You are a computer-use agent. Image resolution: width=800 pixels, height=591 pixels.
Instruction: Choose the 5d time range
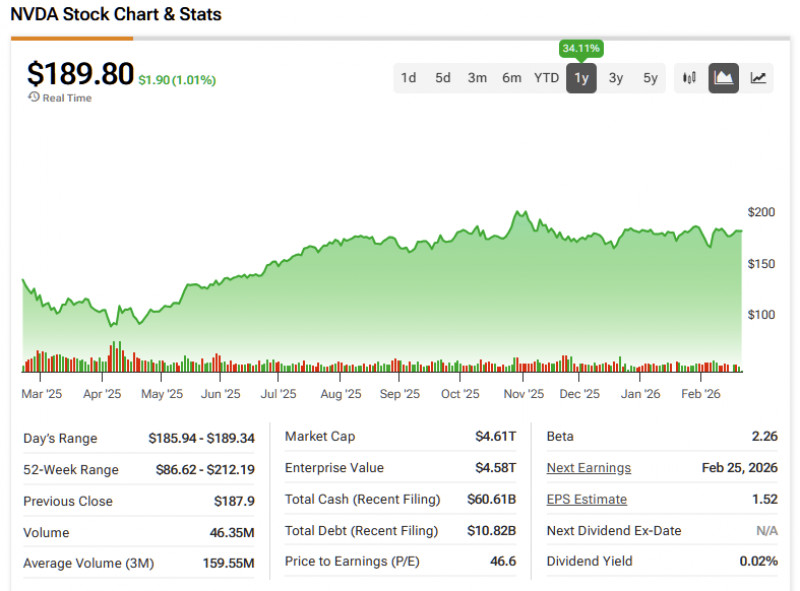(442, 78)
